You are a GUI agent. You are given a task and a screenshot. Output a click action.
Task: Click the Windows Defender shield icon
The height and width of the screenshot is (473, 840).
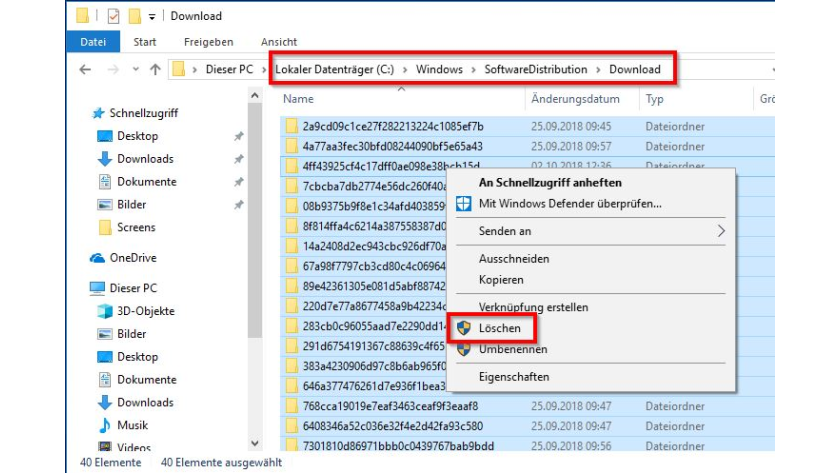click(x=463, y=204)
